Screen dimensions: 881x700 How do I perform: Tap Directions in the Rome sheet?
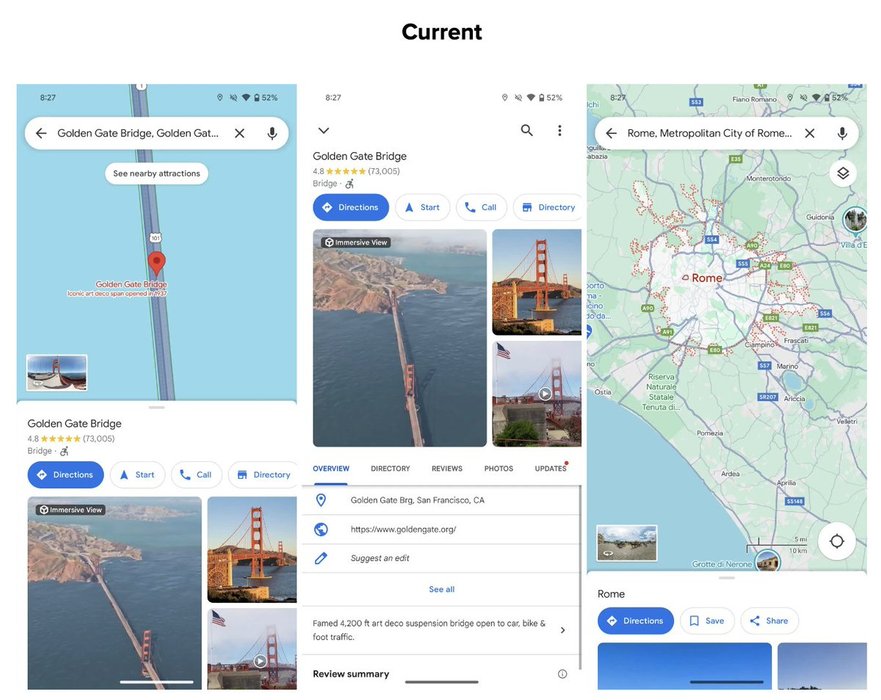pos(635,621)
